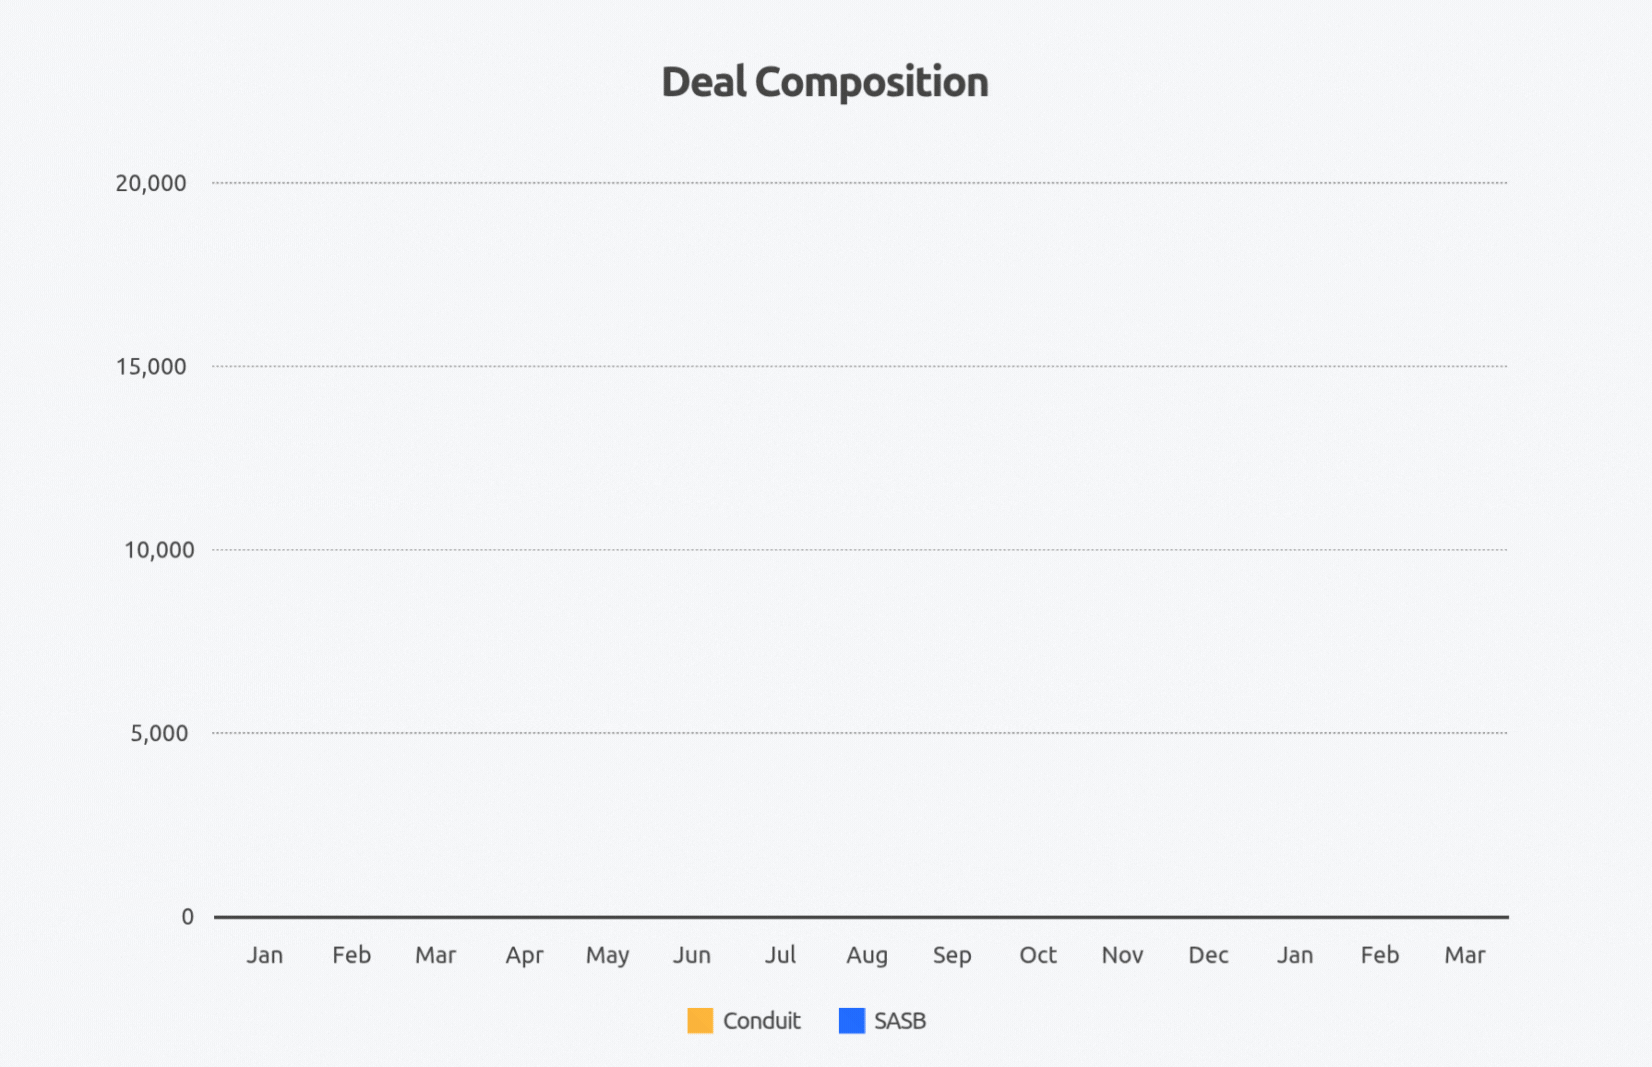Click the leftmost Jan x-axis label
1652x1067 pixels.
pyautogui.click(x=265, y=956)
